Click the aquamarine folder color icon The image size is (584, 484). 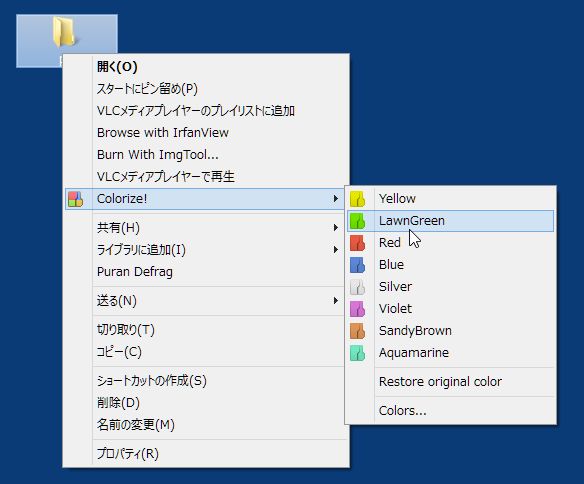357,353
